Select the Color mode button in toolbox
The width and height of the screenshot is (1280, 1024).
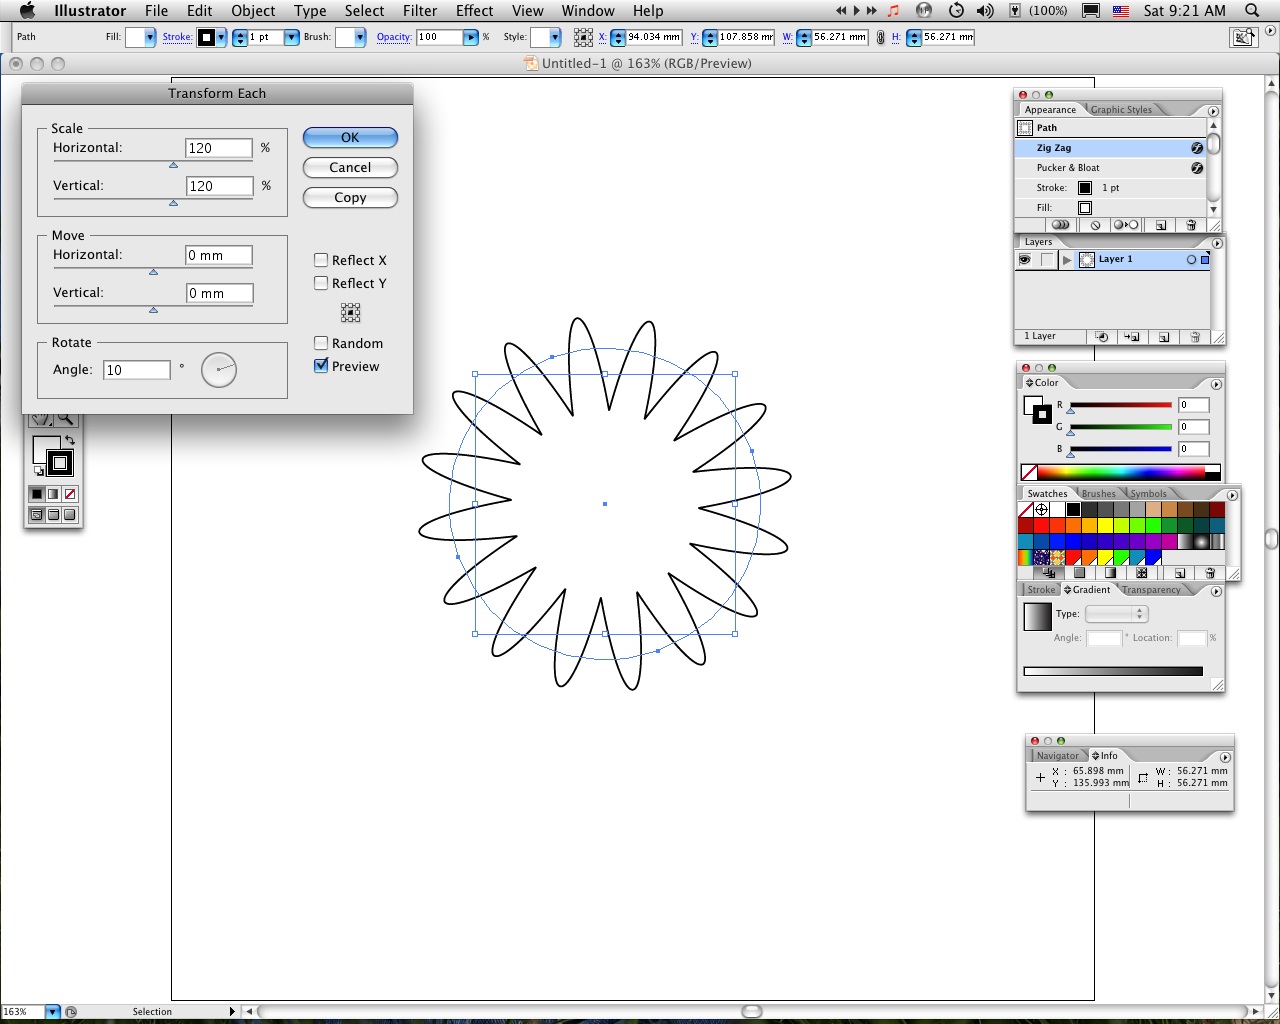point(37,494)
